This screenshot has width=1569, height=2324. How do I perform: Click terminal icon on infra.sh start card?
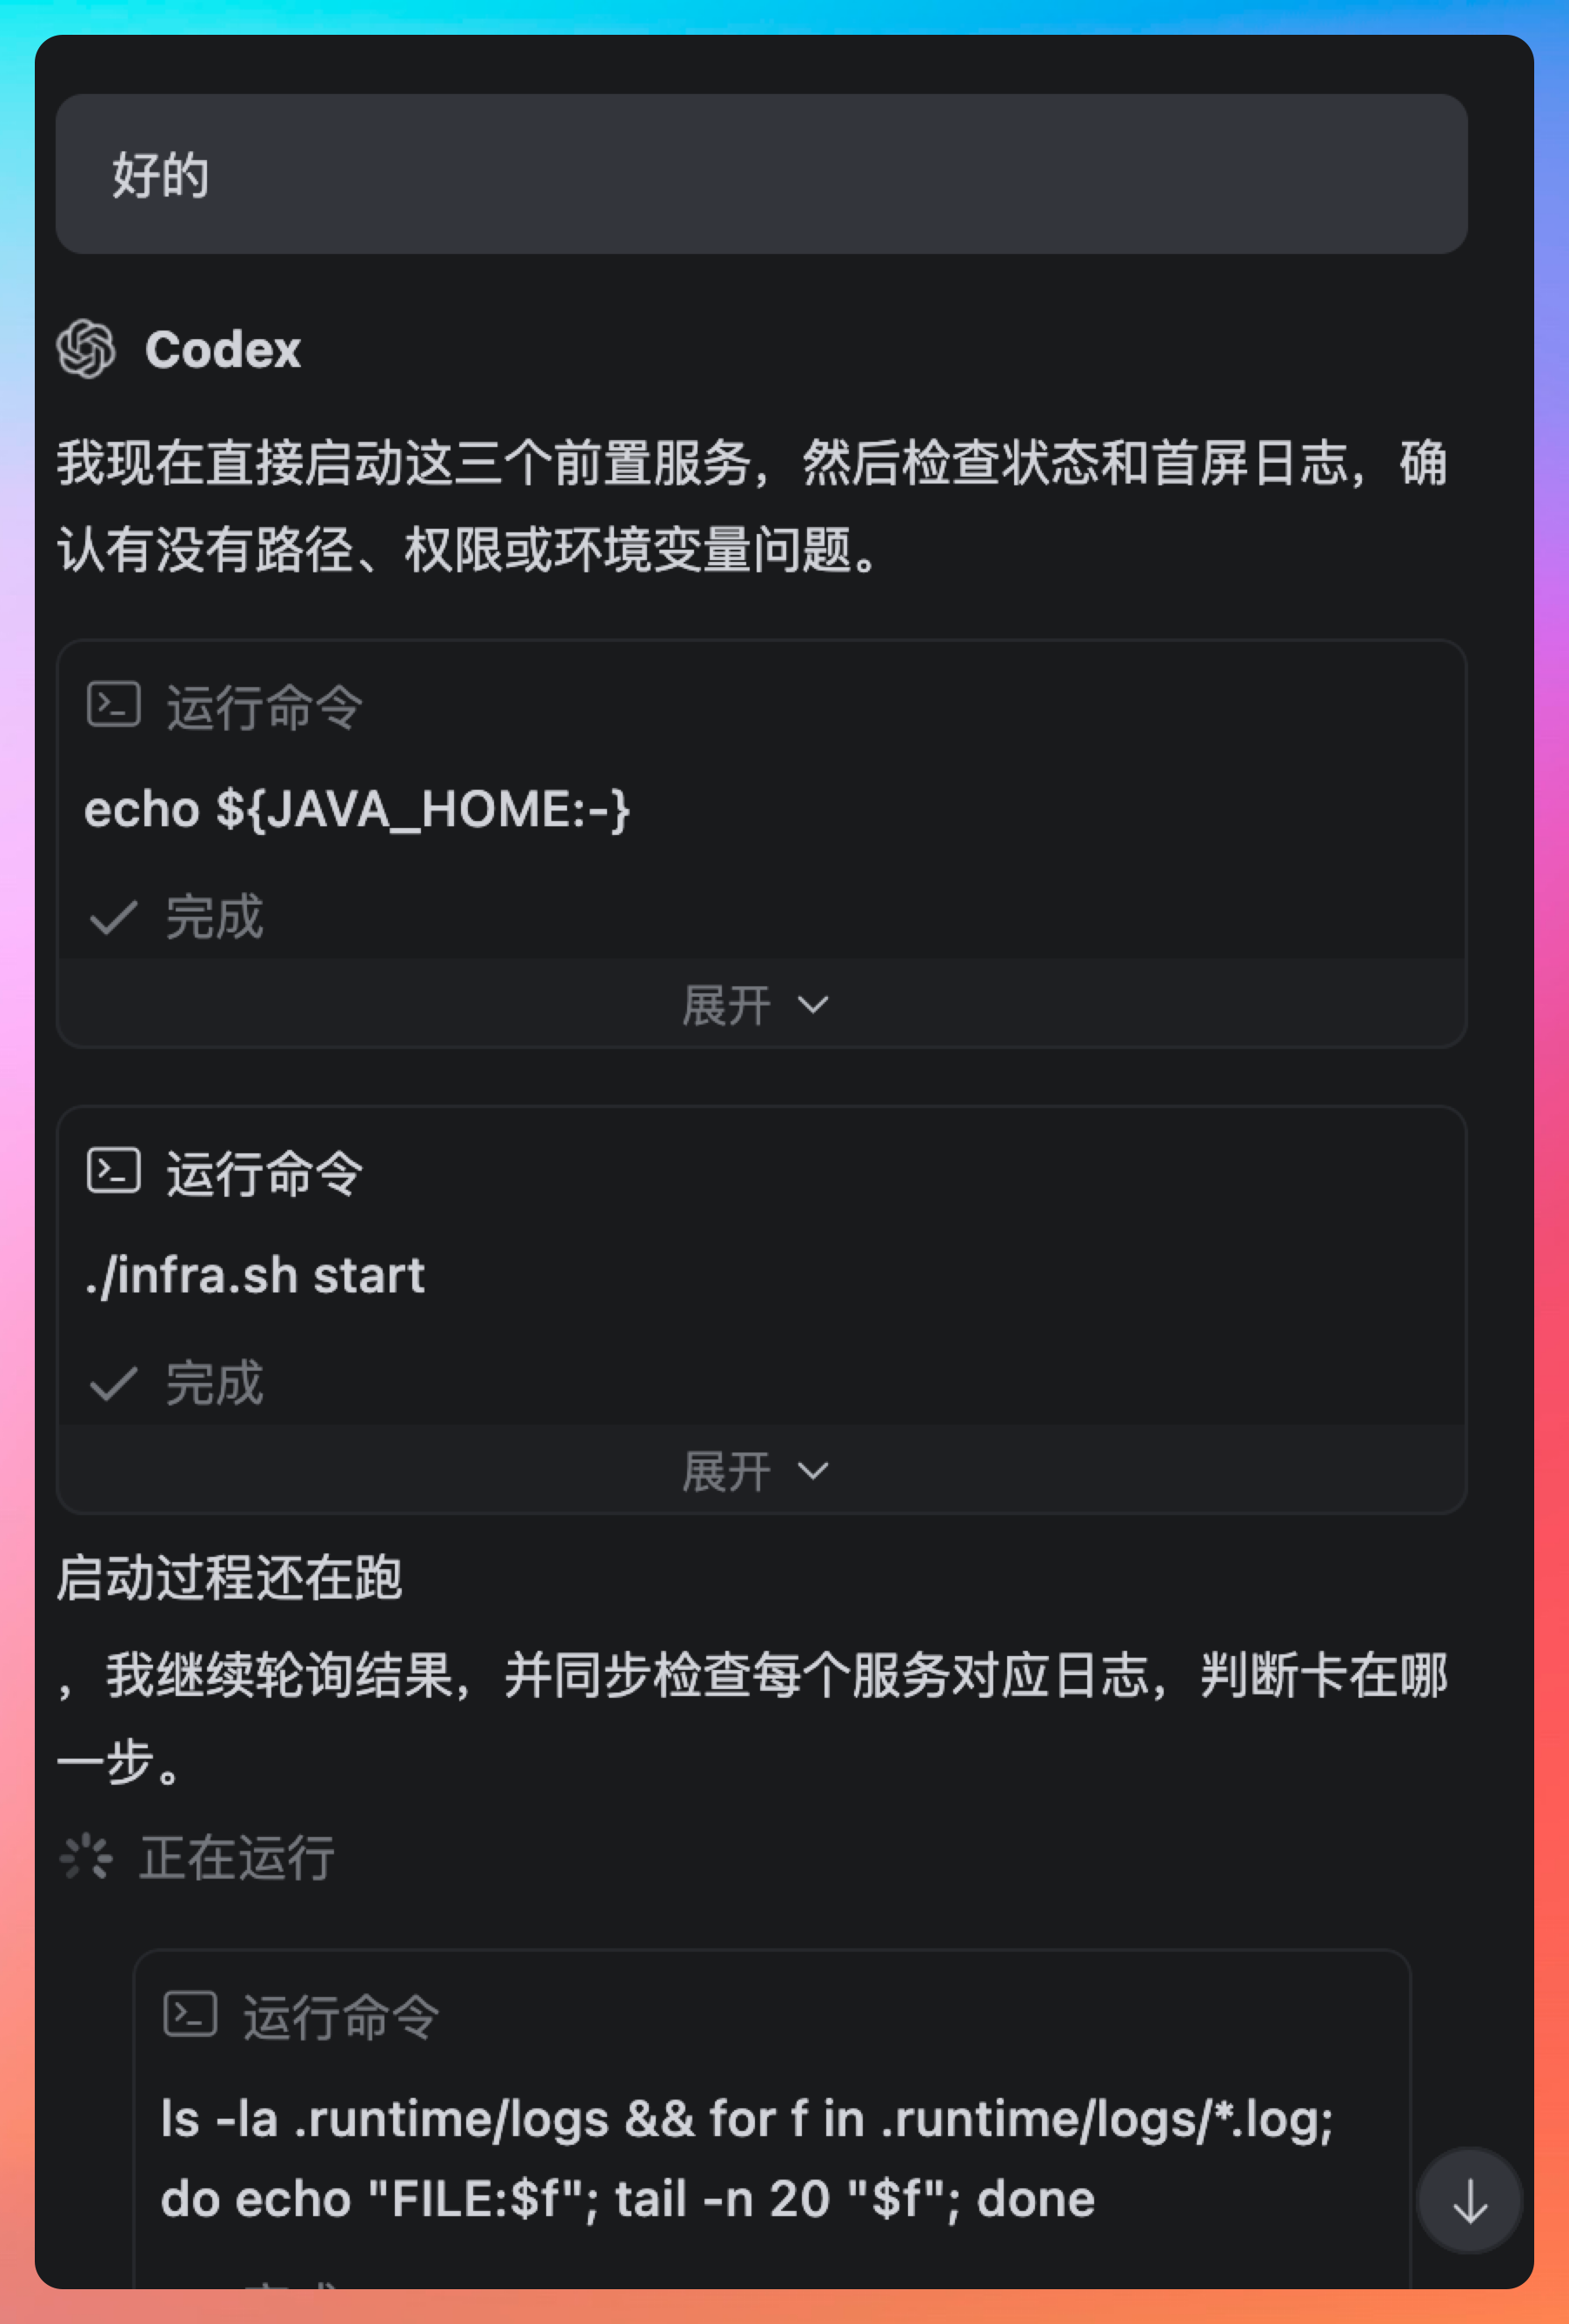click(113, 1171)
